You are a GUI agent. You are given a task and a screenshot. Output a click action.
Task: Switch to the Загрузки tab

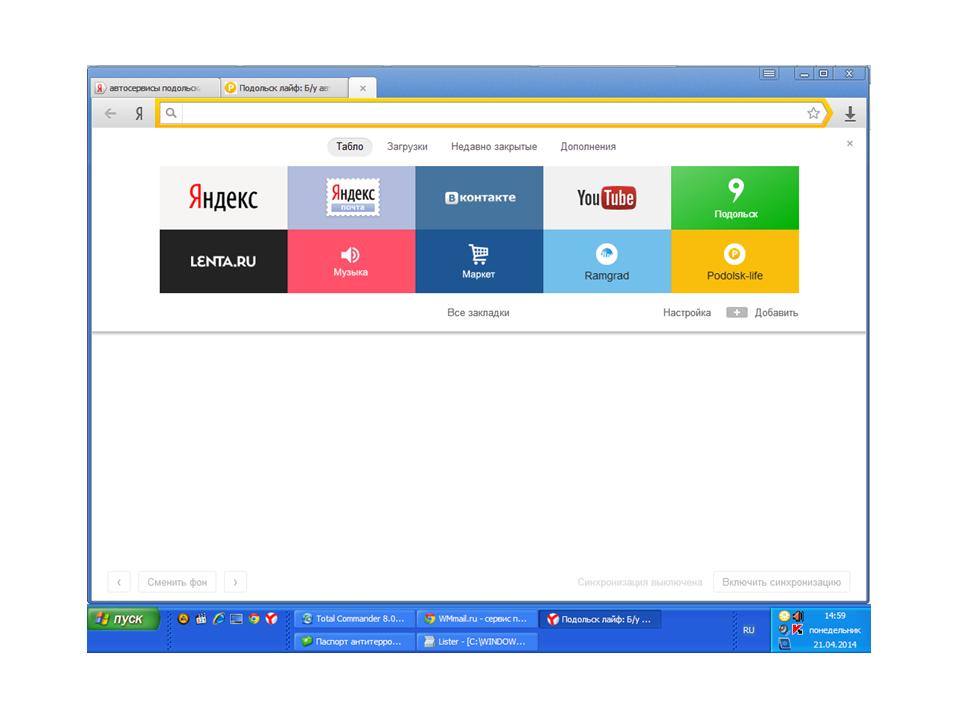coord(407,146)
